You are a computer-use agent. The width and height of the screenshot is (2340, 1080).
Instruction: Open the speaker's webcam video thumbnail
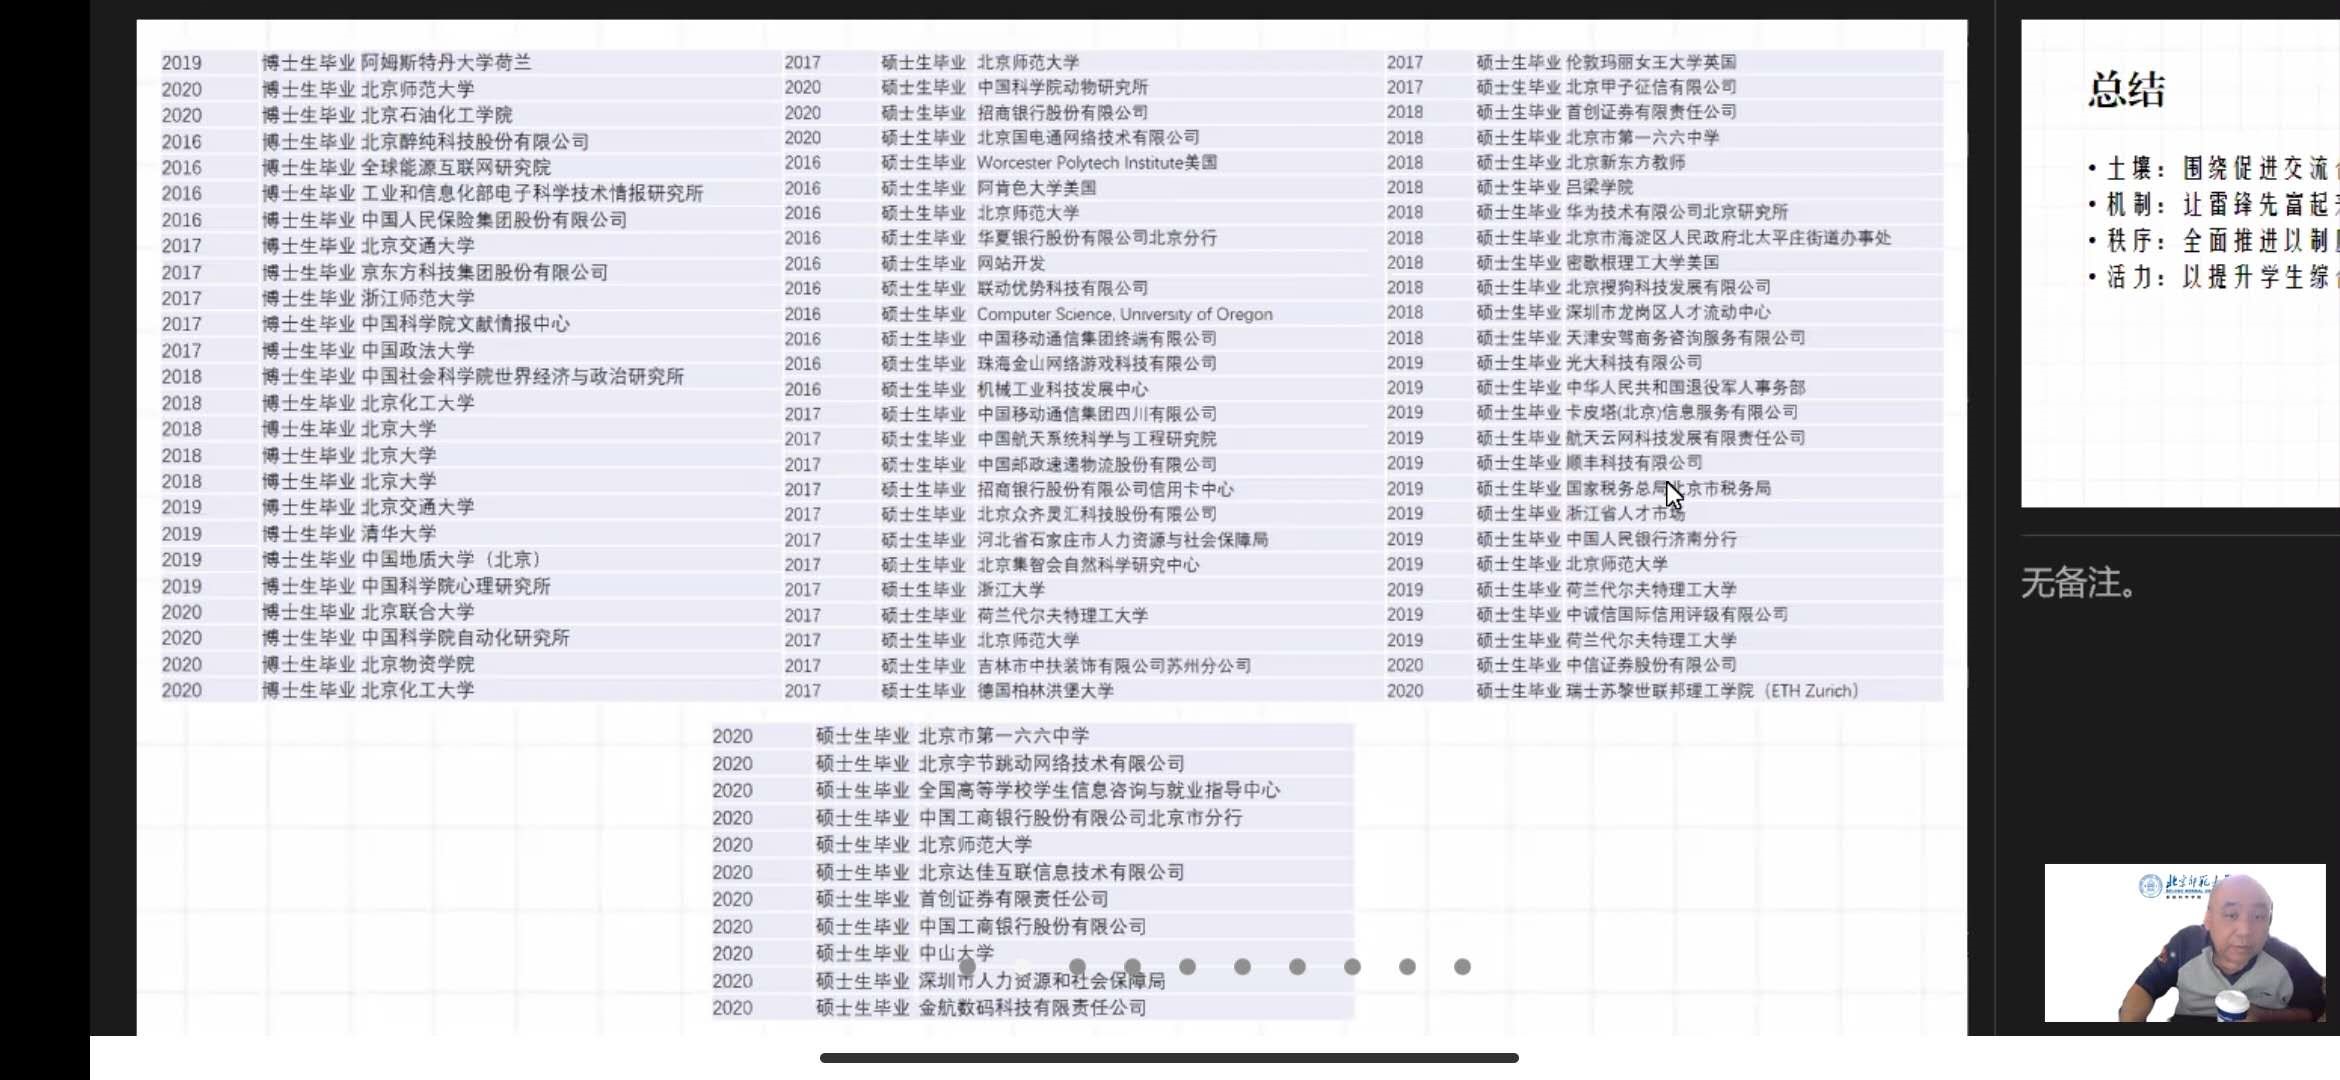[x=2185, y=942]
